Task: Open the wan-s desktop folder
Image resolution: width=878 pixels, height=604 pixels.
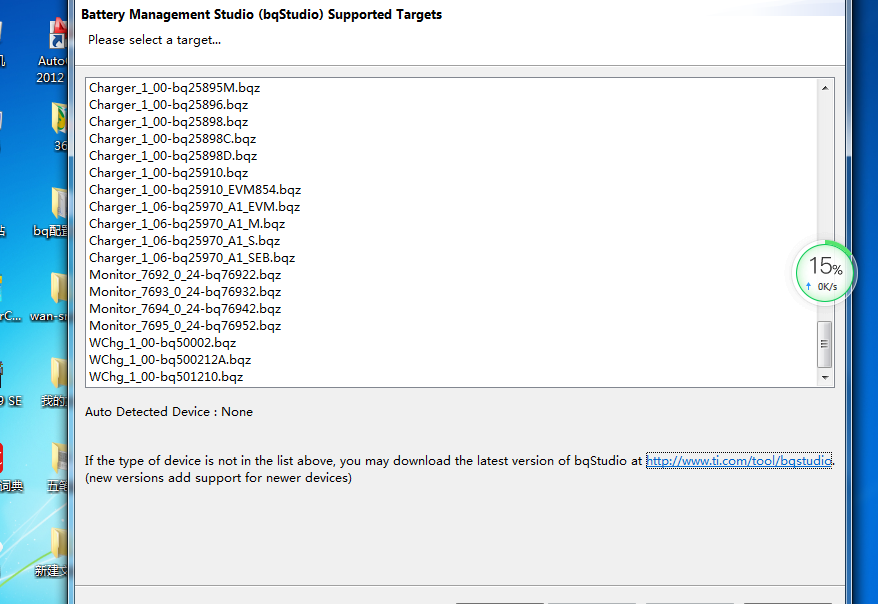Action: 55,290
